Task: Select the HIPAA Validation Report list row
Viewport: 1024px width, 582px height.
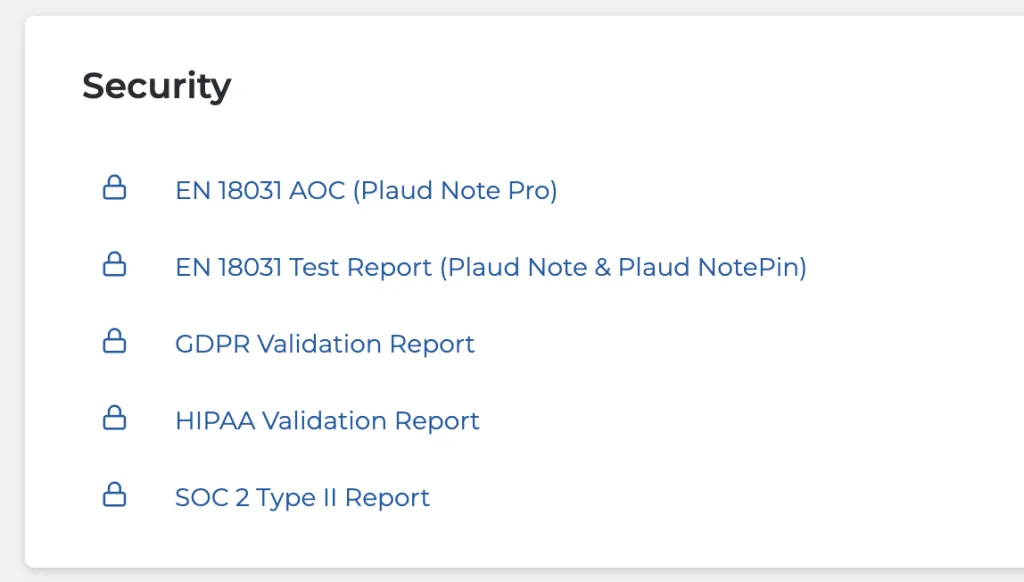Action: pos(327,421)
